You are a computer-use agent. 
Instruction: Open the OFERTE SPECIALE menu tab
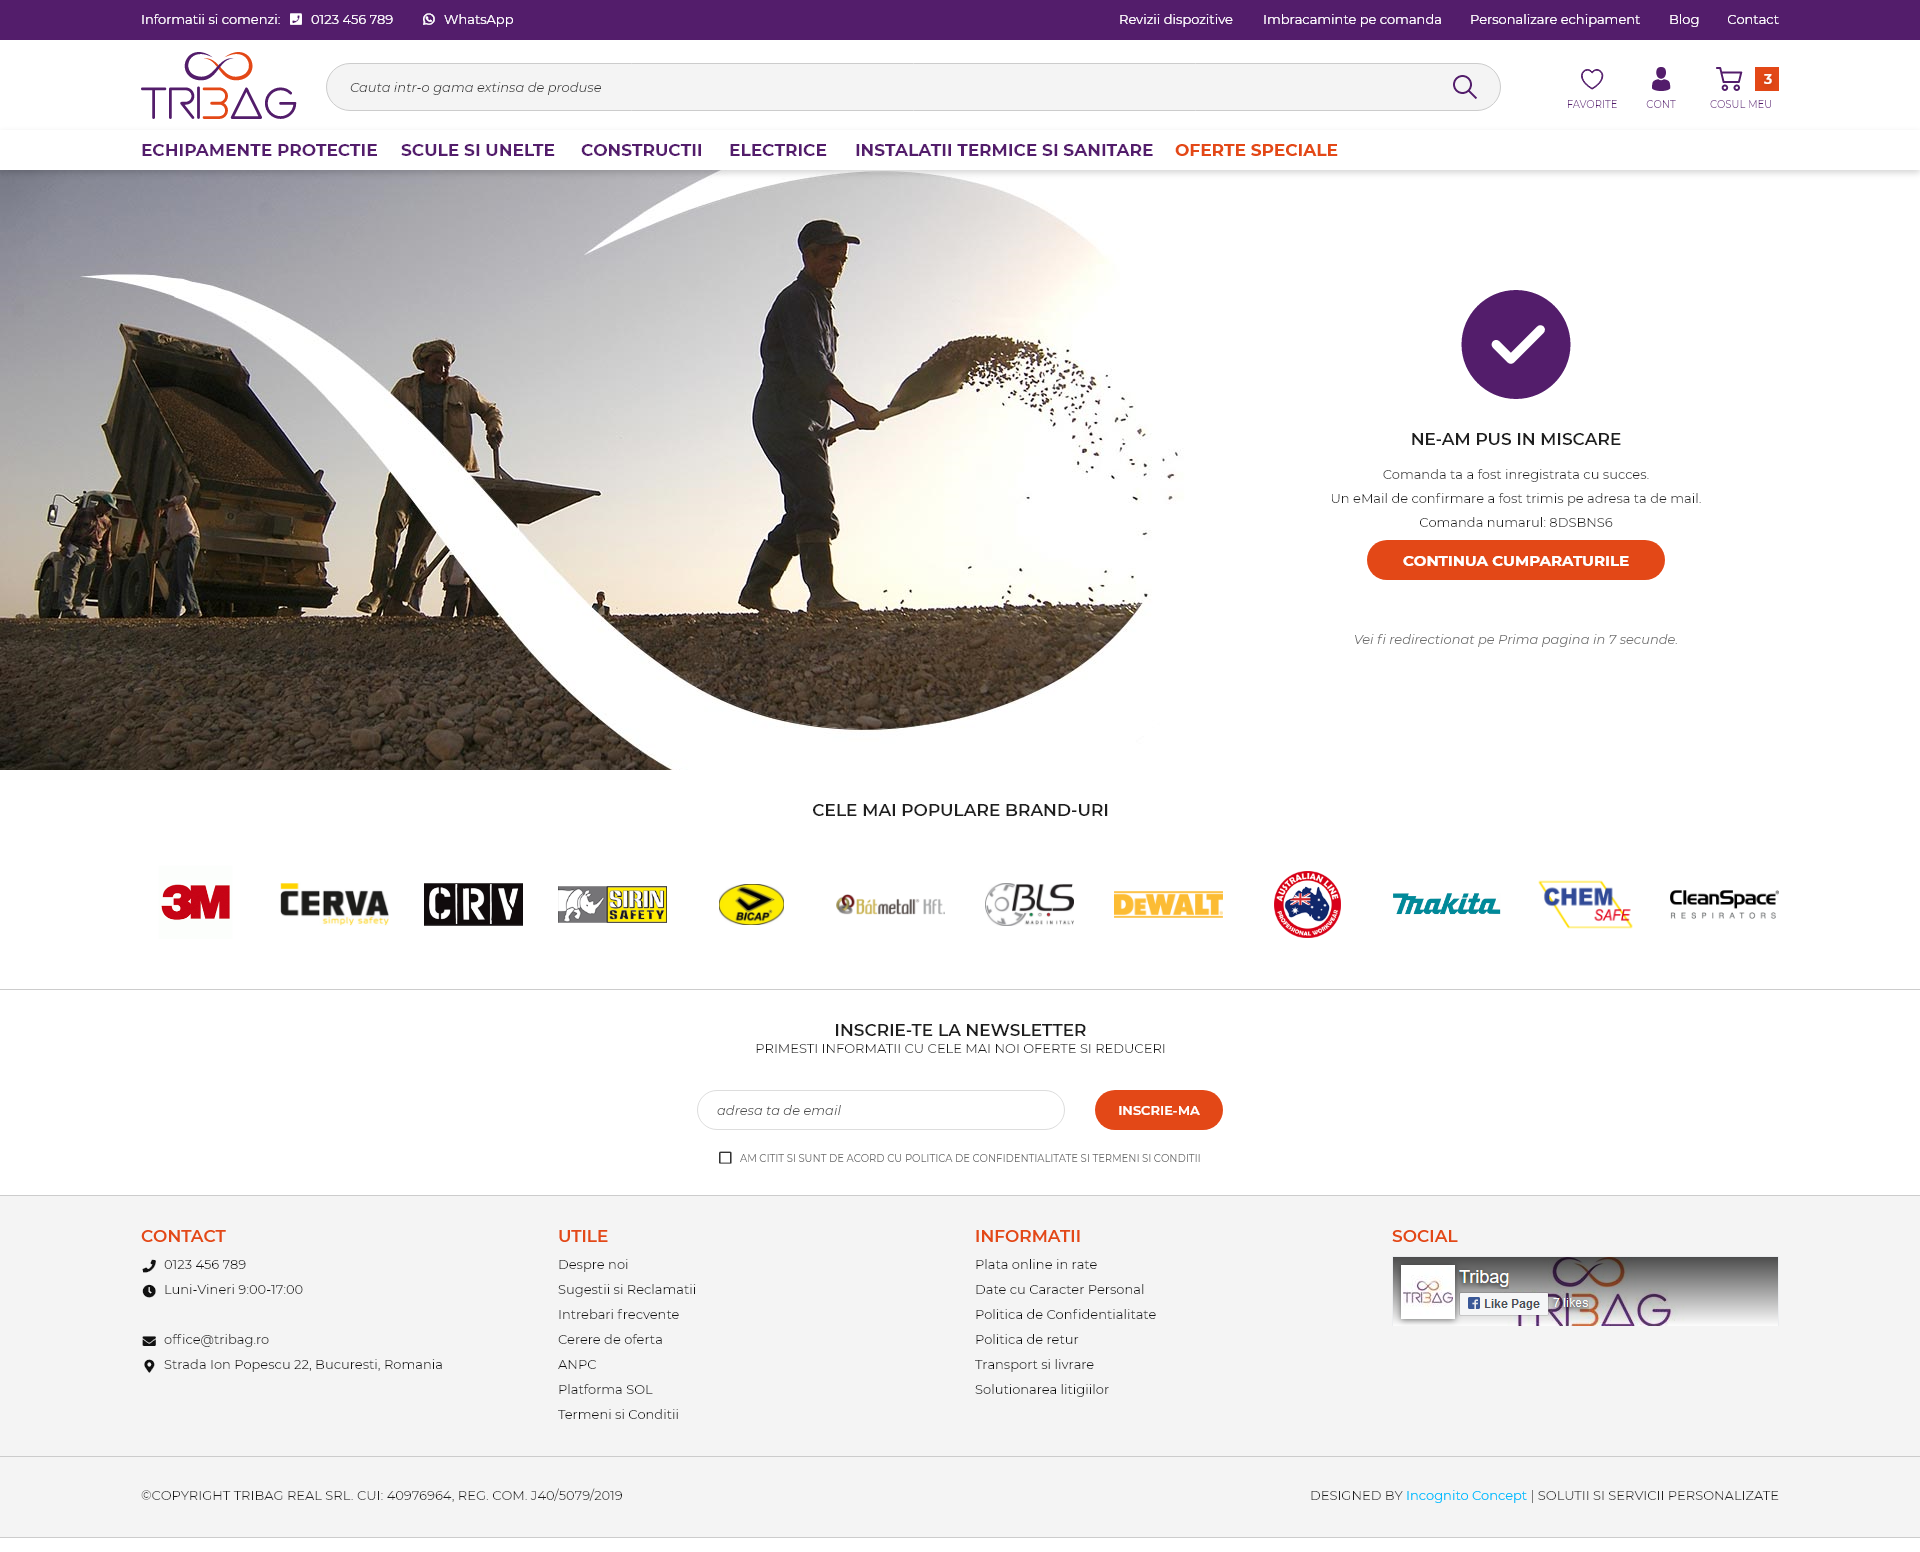[1256, 150]
